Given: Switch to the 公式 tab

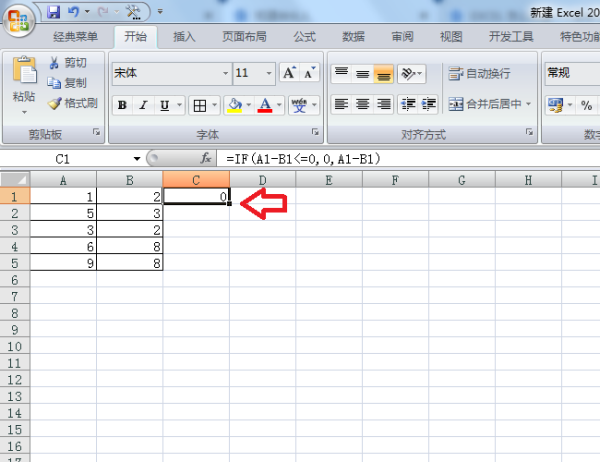Looking at the screenshot, I should pyautogui.click(x=305, y=37).
